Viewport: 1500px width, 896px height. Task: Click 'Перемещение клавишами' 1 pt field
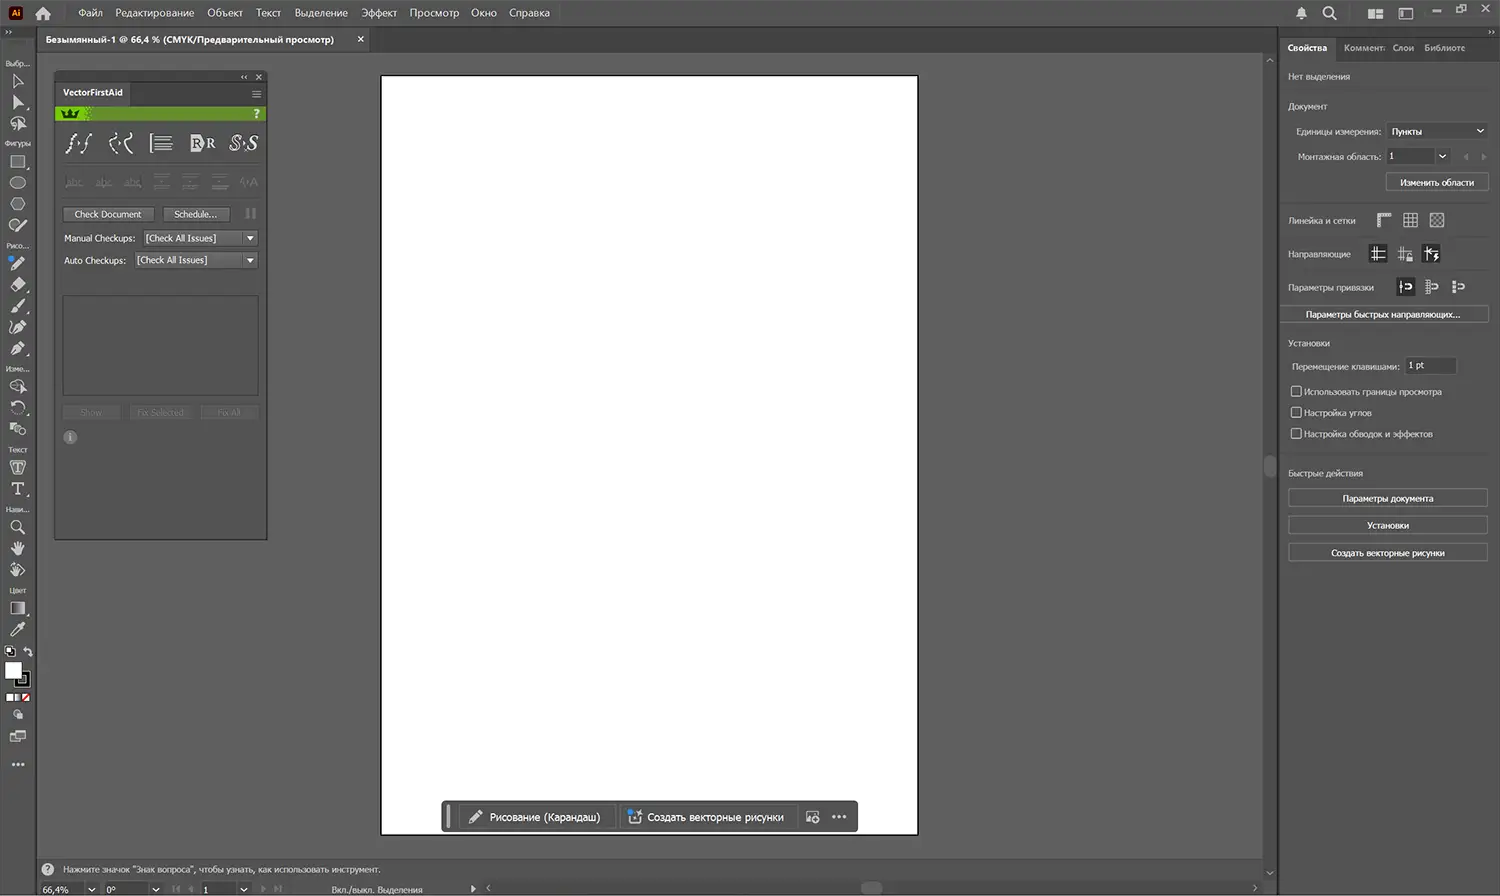(1431, 366)
